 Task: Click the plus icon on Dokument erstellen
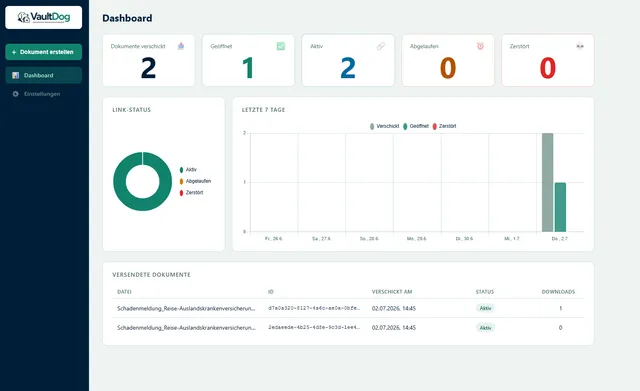point(14,52)
